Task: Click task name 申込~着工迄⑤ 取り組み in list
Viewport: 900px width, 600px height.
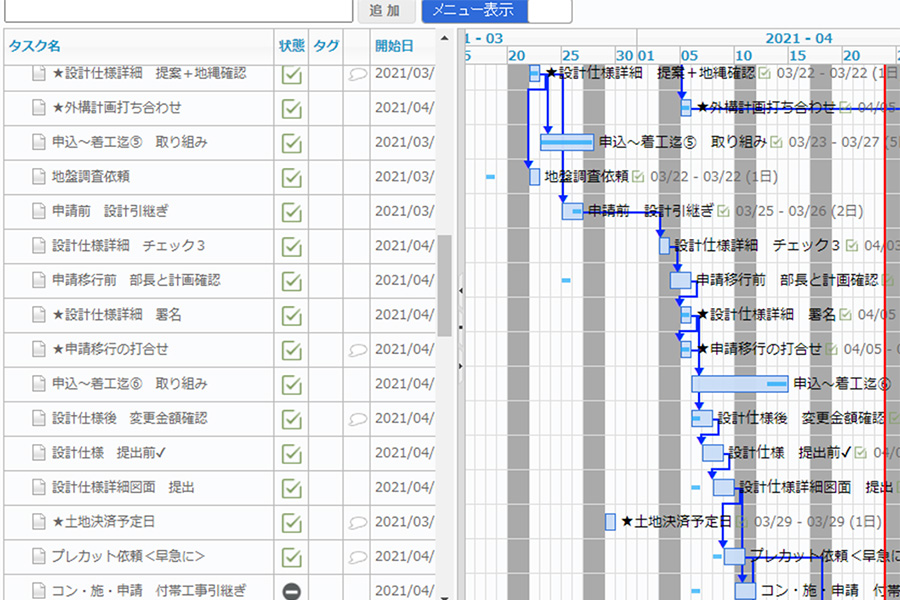Action: click(x=130, y=142)
